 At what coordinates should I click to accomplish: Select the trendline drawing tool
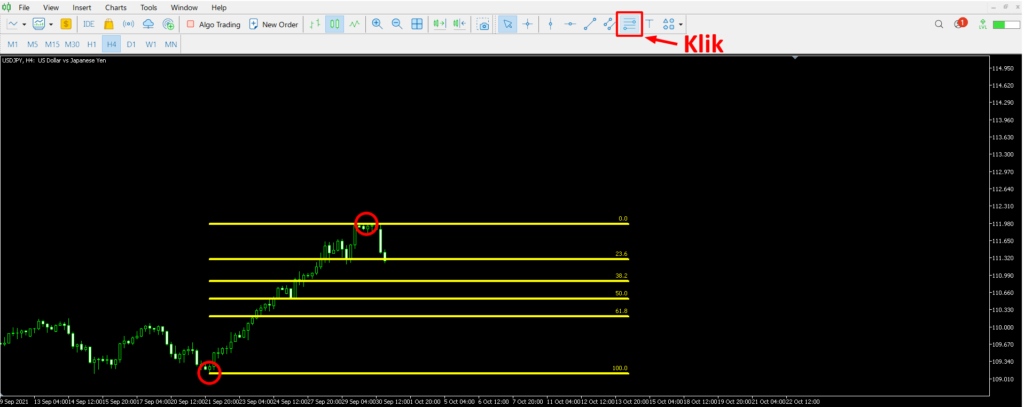[589, 23]
